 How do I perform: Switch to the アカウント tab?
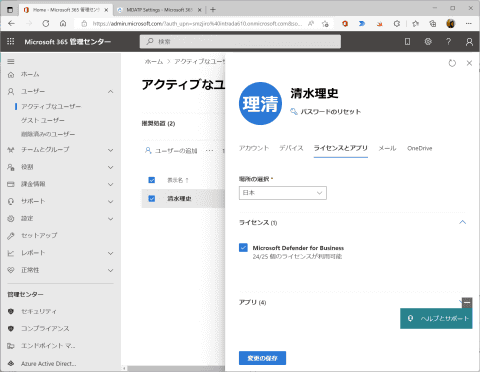[254, 148]
